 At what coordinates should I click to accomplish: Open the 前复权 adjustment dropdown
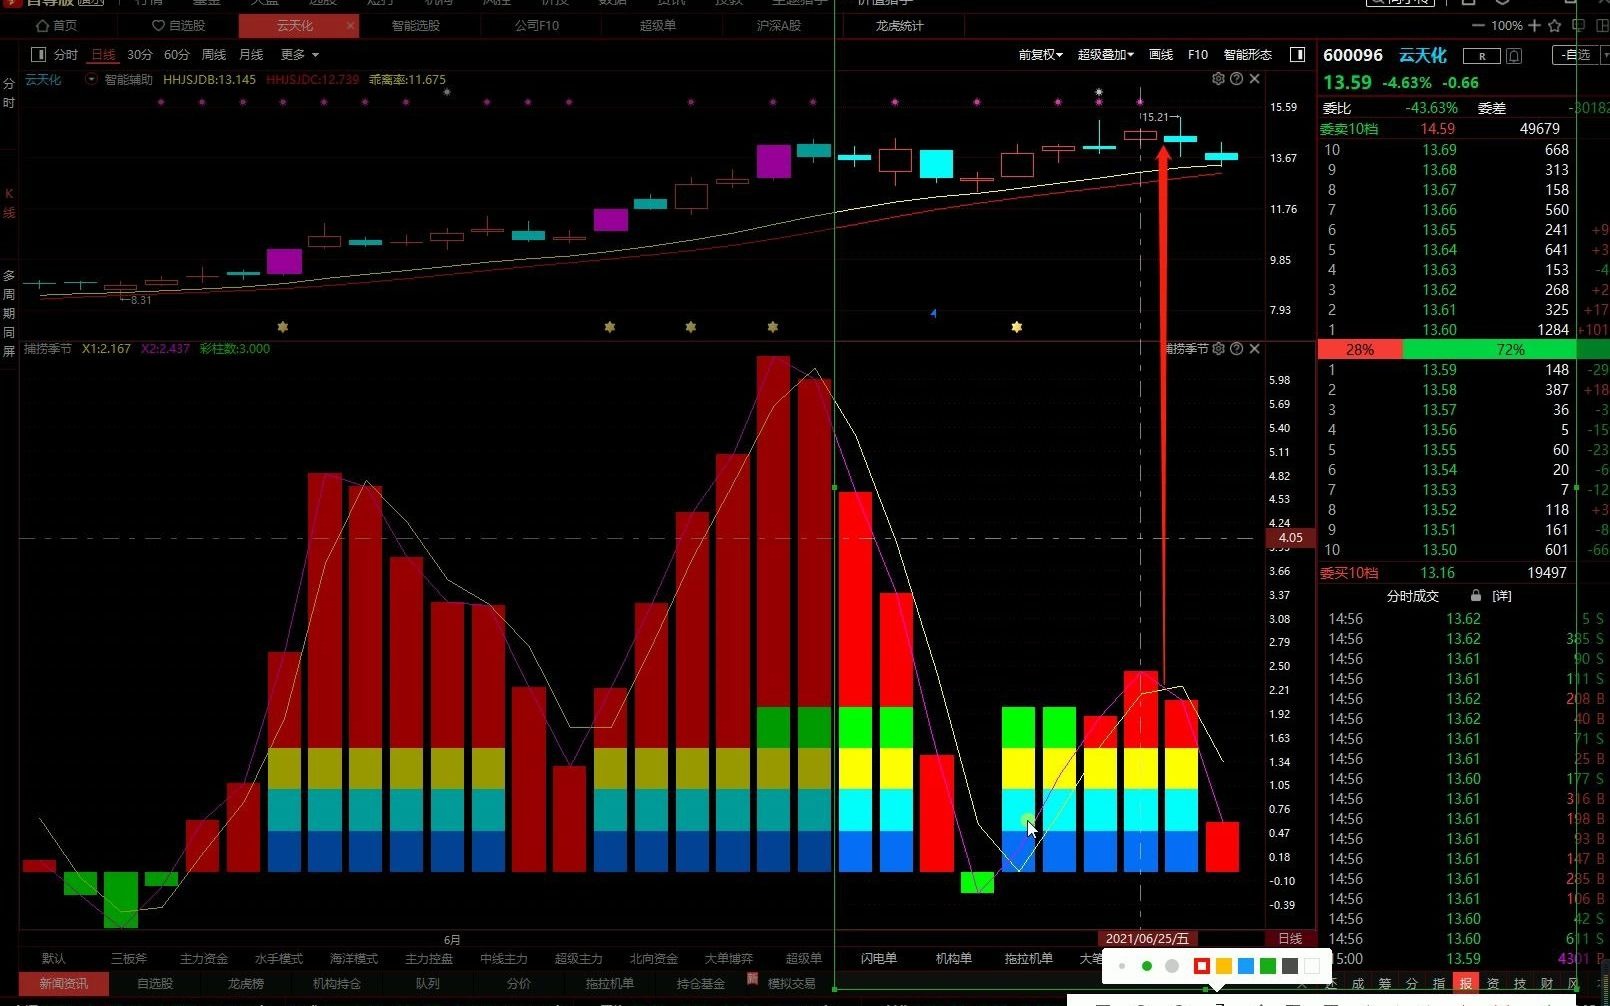point(1040,55)
